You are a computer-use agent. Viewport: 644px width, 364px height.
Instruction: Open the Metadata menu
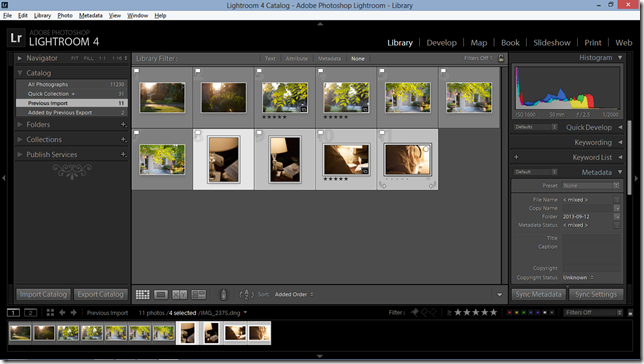(x=90, y=16)
